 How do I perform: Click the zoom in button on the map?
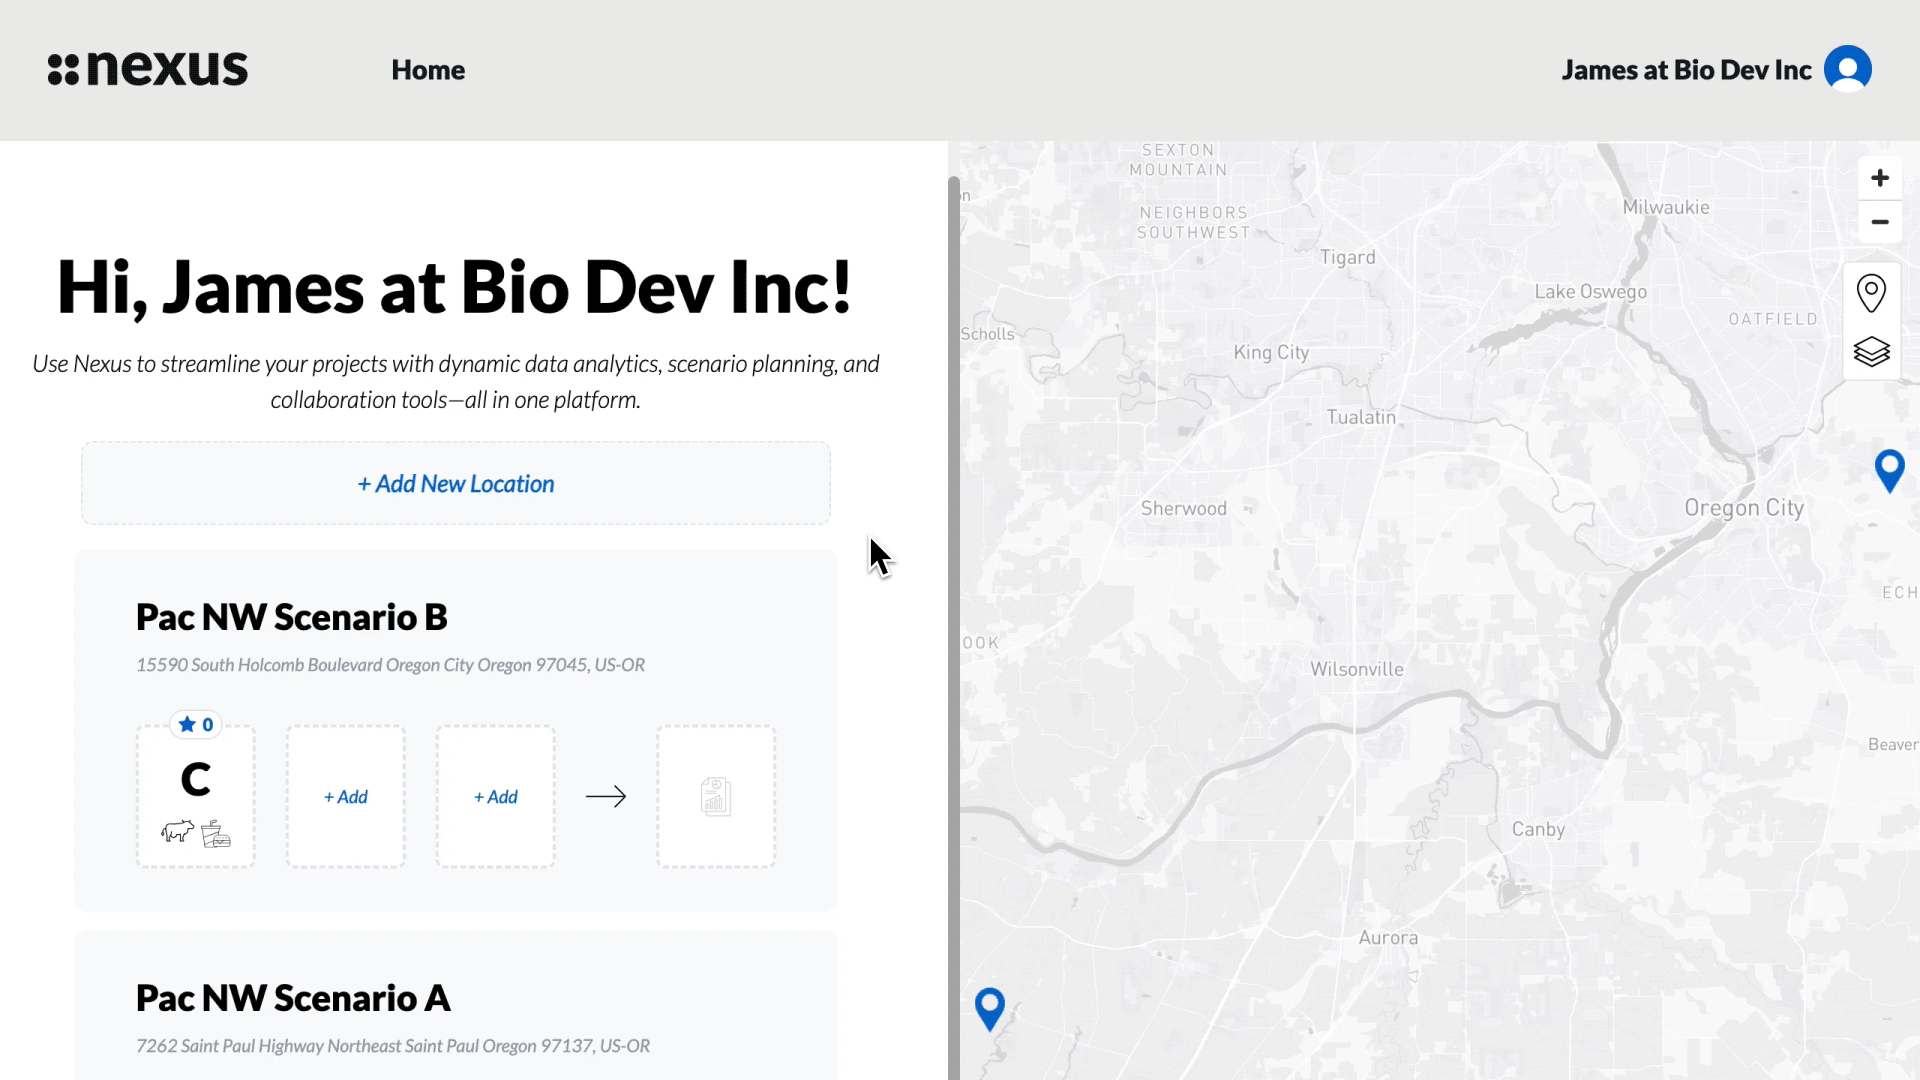pyautogui.click(x=1879, y=177)
